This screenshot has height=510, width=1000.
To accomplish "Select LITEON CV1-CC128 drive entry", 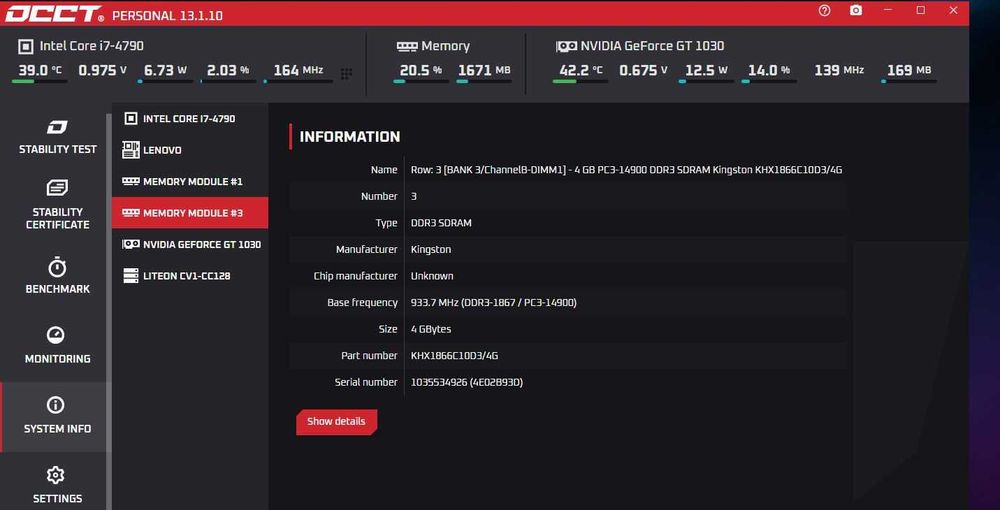I will [190, 276].
